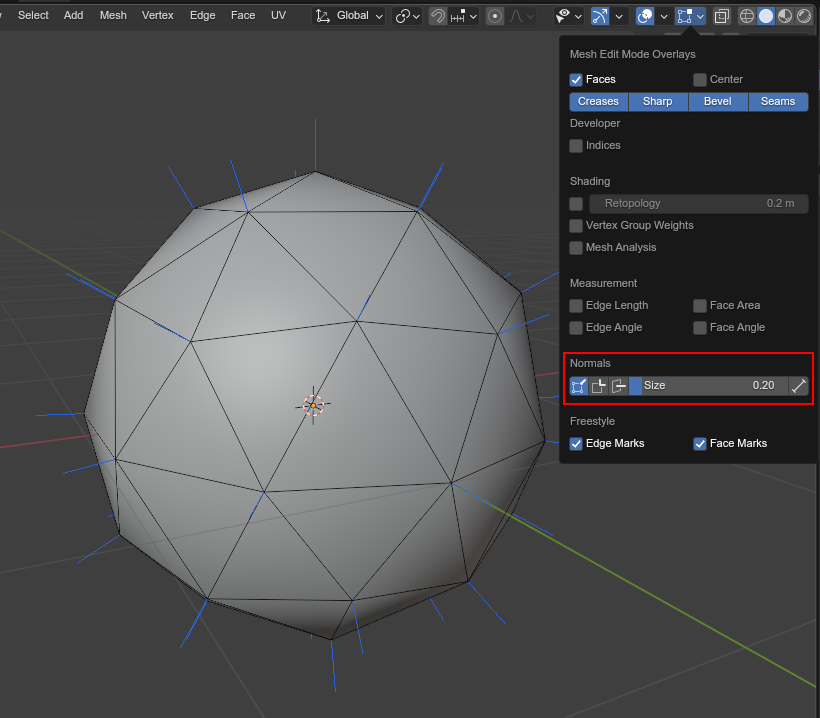This screenshot has width=820, height=718.
Task: Click snap increment icon
Action: (x=458, y=17)
